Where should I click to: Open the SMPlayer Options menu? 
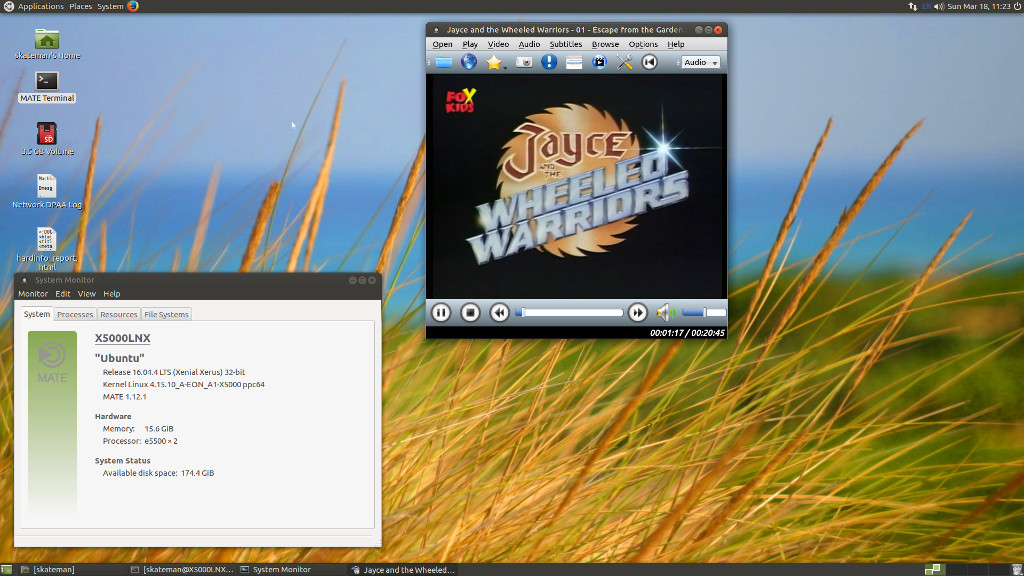643,44
